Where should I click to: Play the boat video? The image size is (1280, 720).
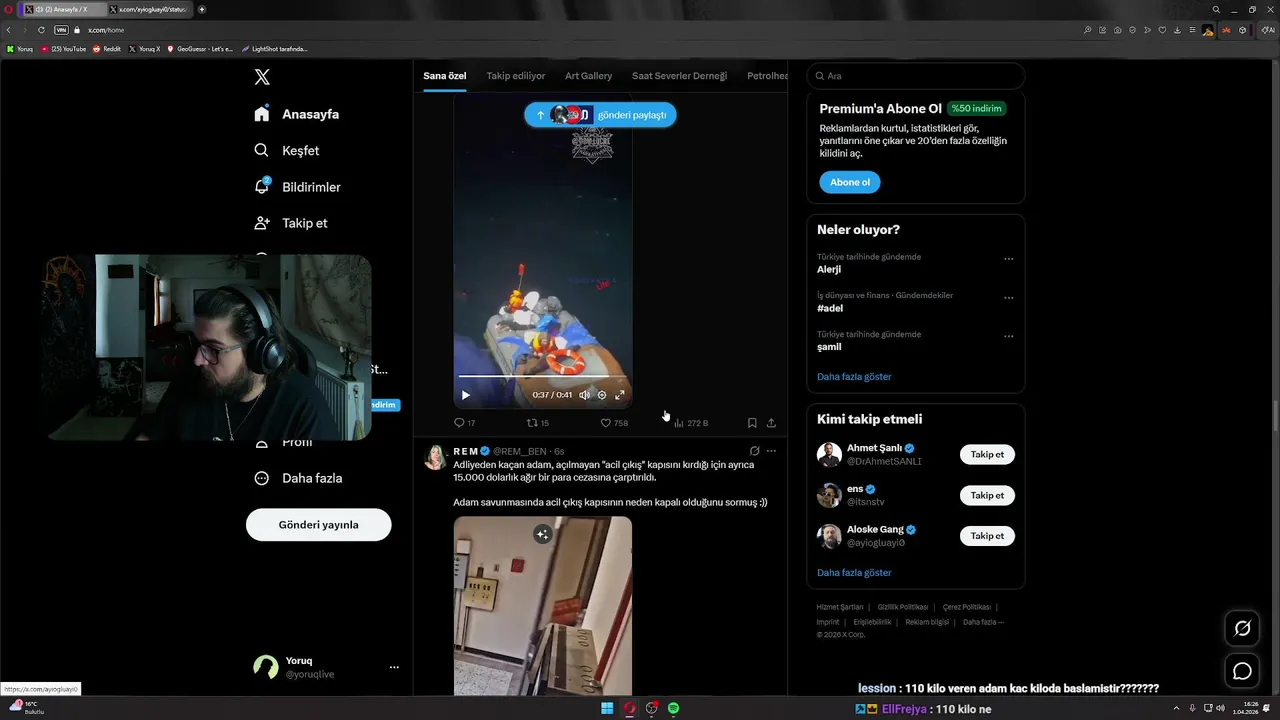pyautogui.click(x=465, y=395)
